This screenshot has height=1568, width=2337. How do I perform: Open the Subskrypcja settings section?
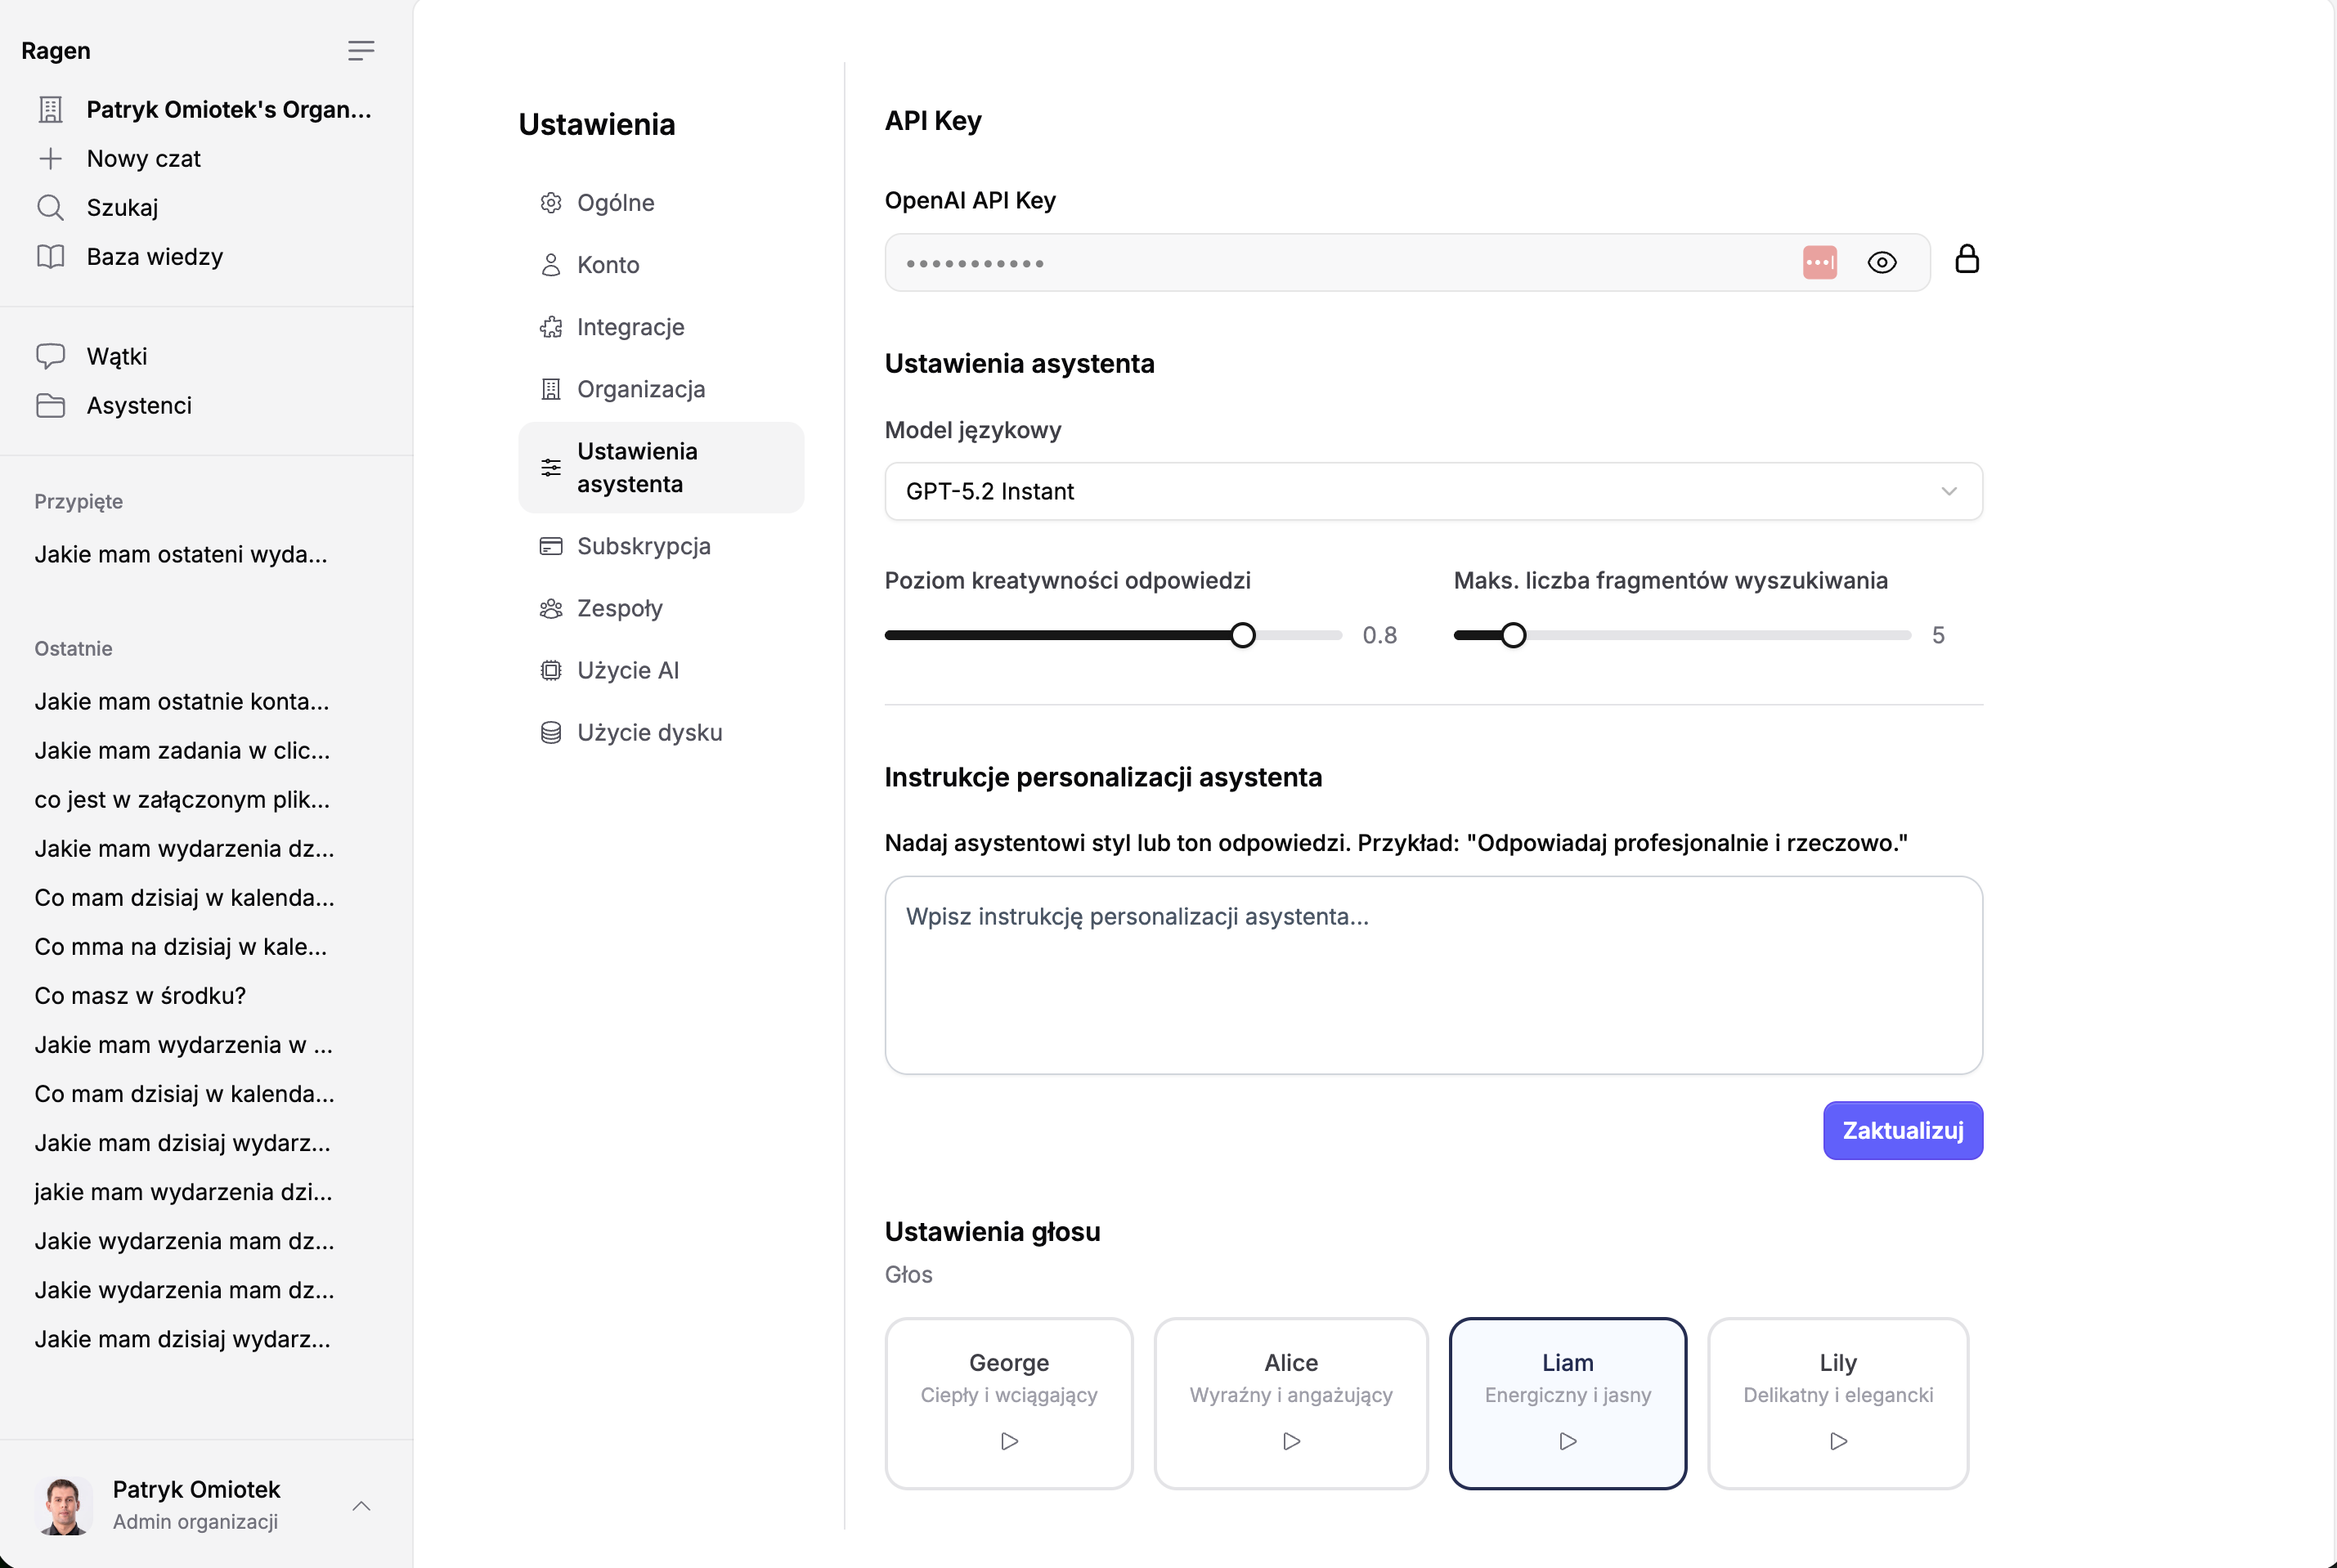point(643,546)
